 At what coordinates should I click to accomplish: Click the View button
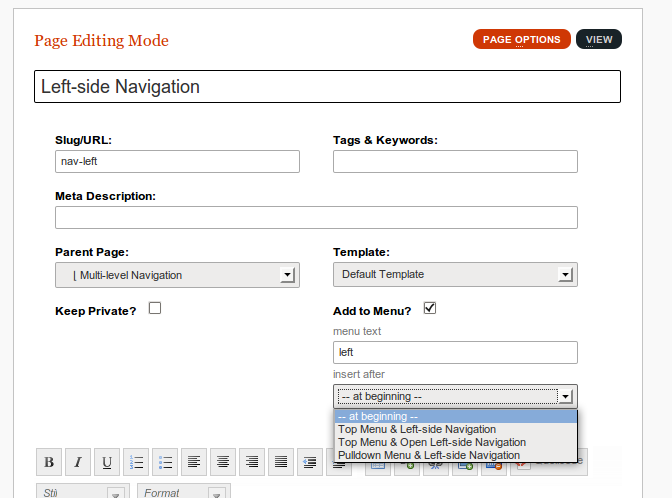click(x=599, y=40)
